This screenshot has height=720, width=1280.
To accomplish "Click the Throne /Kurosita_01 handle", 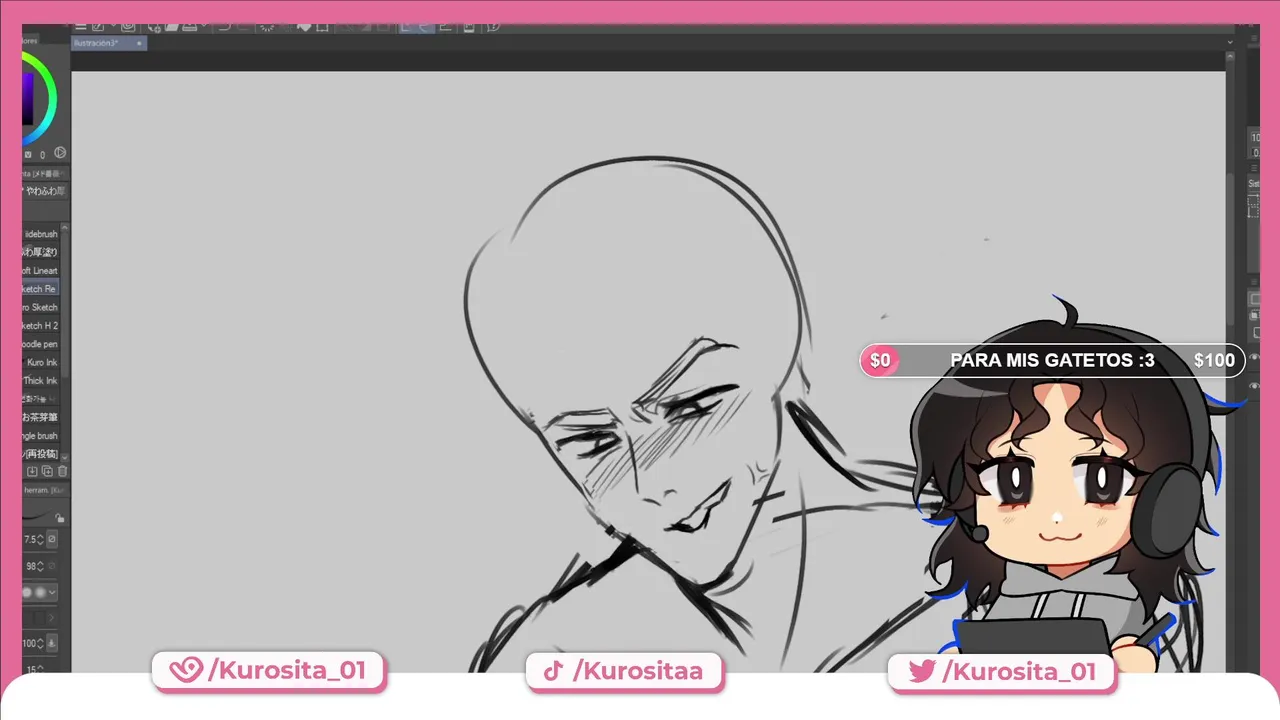I will [268, 671].
